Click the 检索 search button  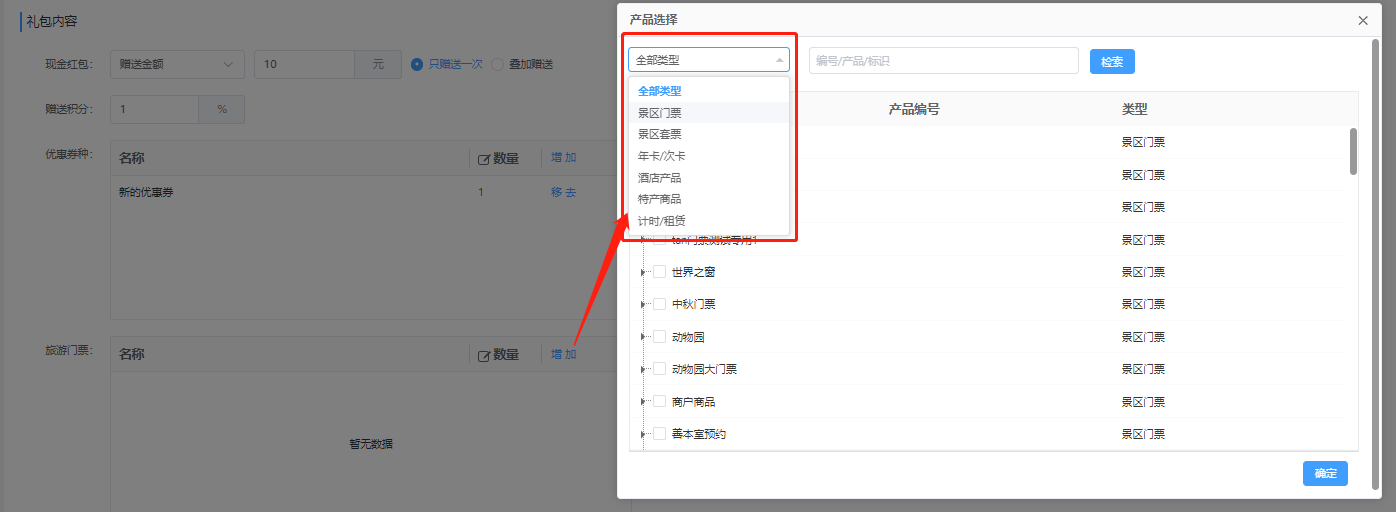click(1112, 61)
